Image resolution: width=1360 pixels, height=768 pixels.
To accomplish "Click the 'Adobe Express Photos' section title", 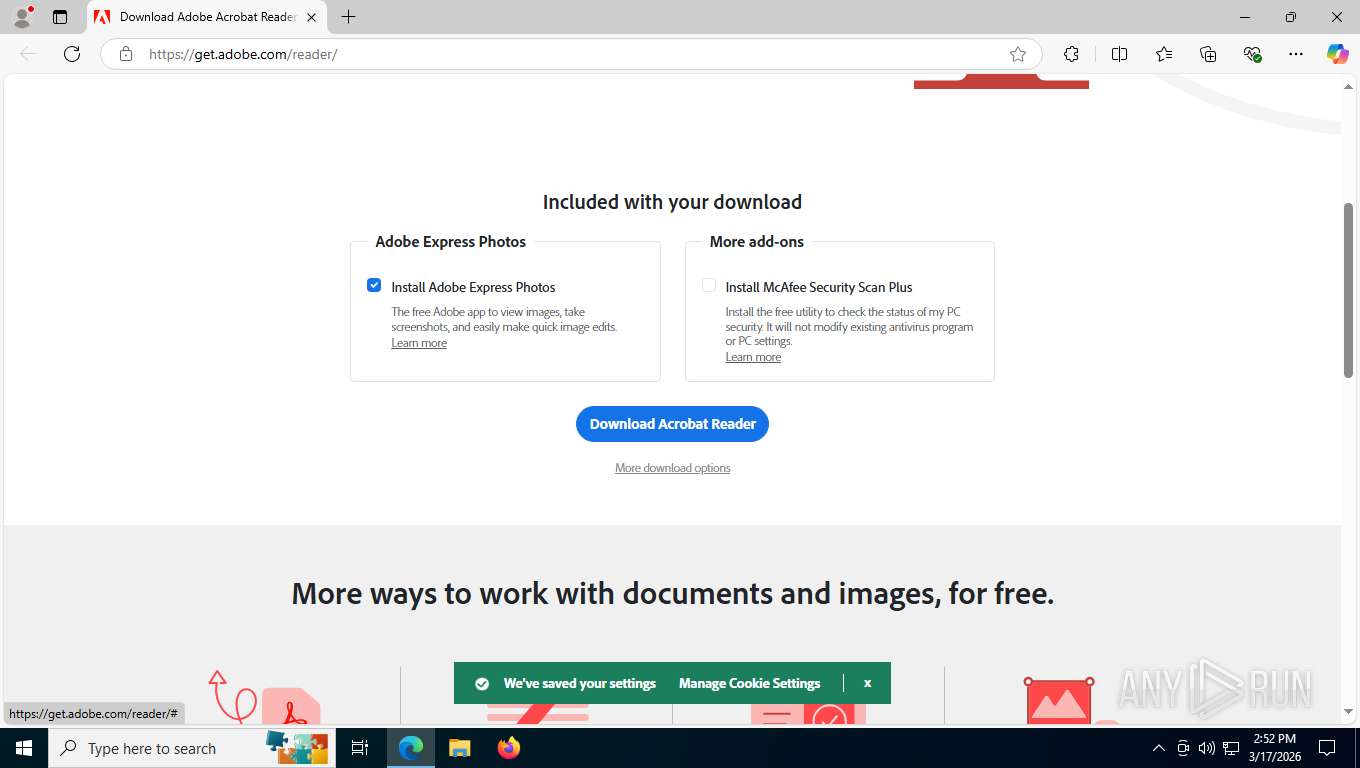I will click(450, 241).
